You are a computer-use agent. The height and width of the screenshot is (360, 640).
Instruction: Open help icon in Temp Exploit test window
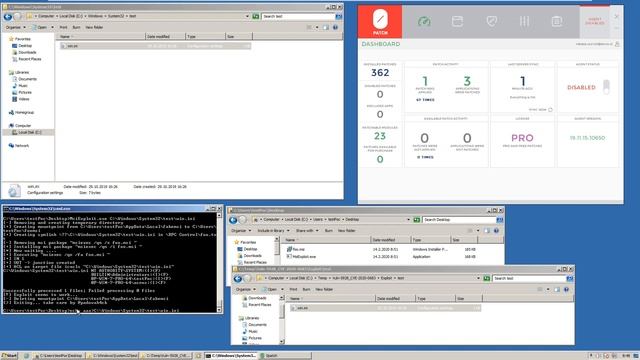point(566,289)
